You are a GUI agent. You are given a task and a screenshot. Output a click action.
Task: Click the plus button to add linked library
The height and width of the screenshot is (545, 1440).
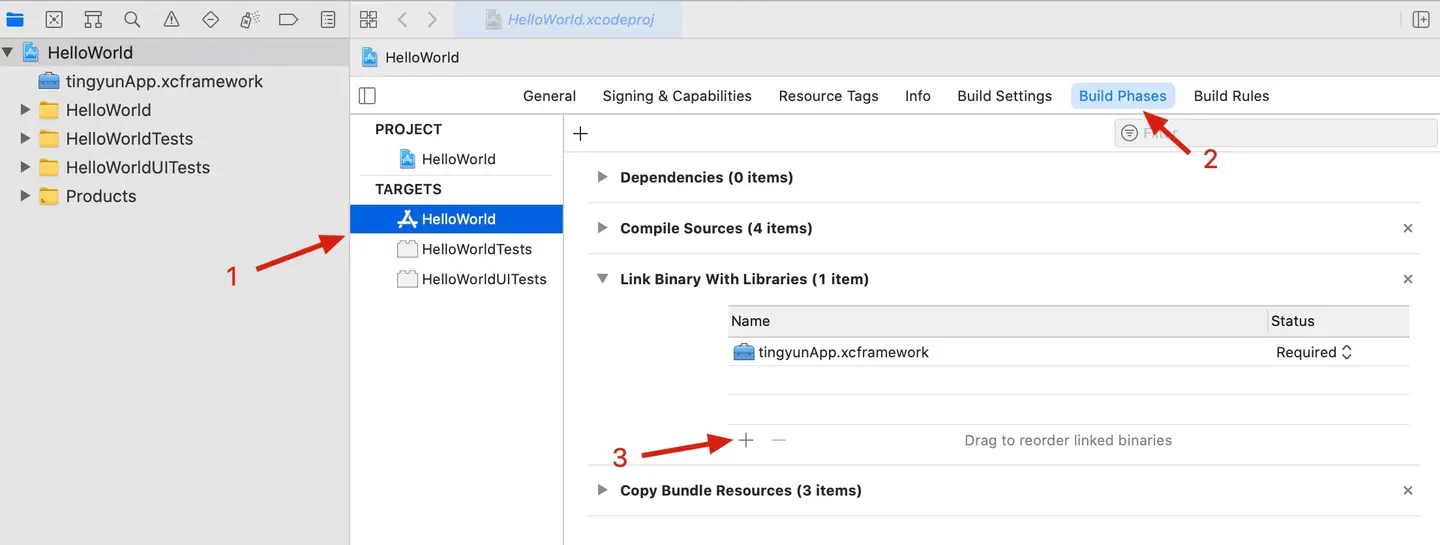[746, 440]
